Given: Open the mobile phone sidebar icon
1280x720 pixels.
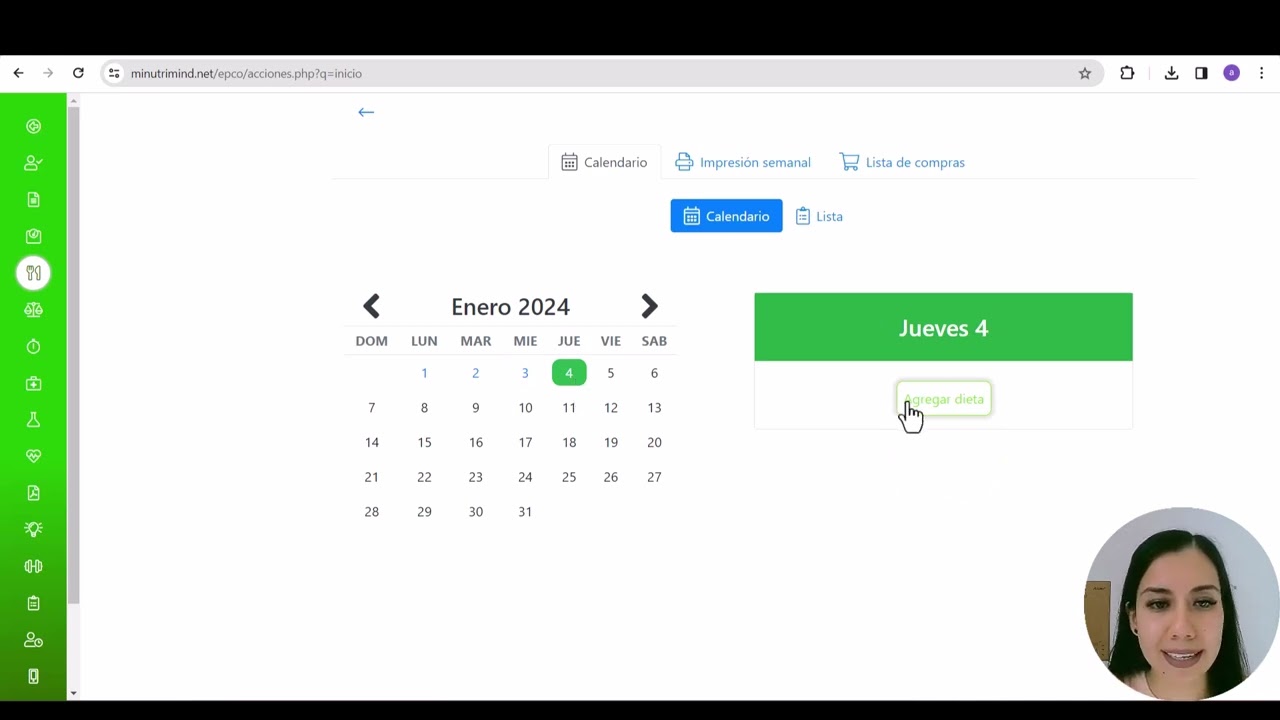Looking at the screenshot, I should tap(33, 676).
